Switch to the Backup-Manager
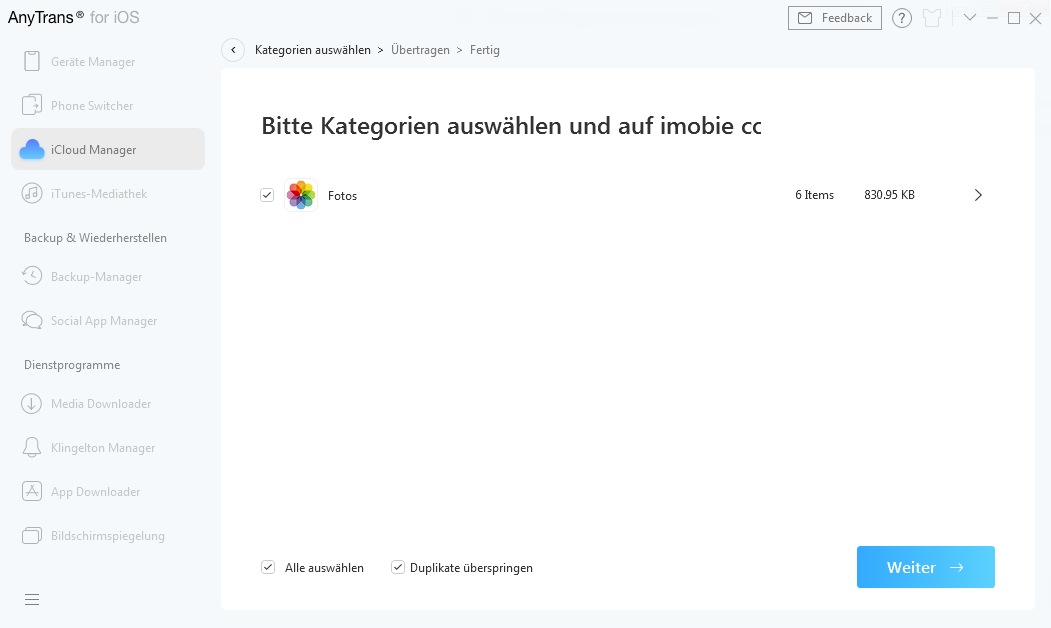The width and height of the screenshot is (1051, 628). pyautogui.click(x=95, y=276)
